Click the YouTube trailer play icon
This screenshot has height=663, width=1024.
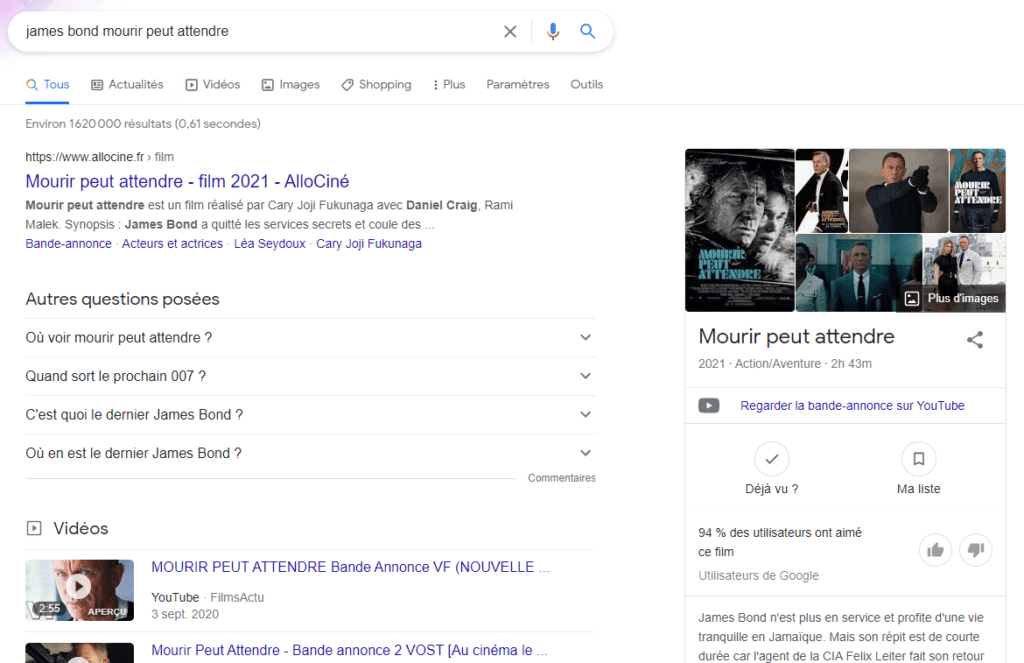[x=709, y=406]
